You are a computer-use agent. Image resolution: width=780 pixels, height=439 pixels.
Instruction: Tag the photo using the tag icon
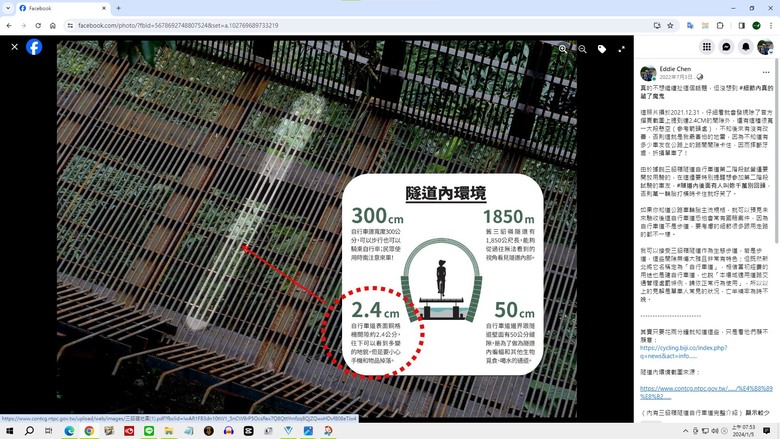(x=602, y=49)
